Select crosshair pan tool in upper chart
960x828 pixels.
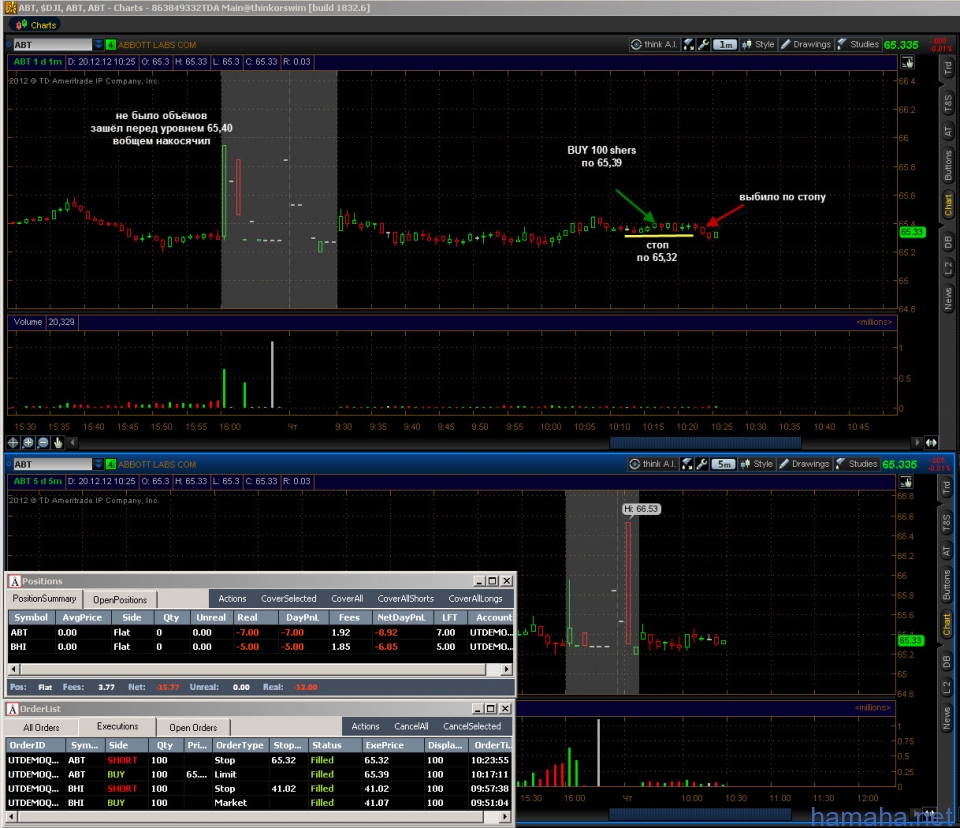tap(13, 442)
